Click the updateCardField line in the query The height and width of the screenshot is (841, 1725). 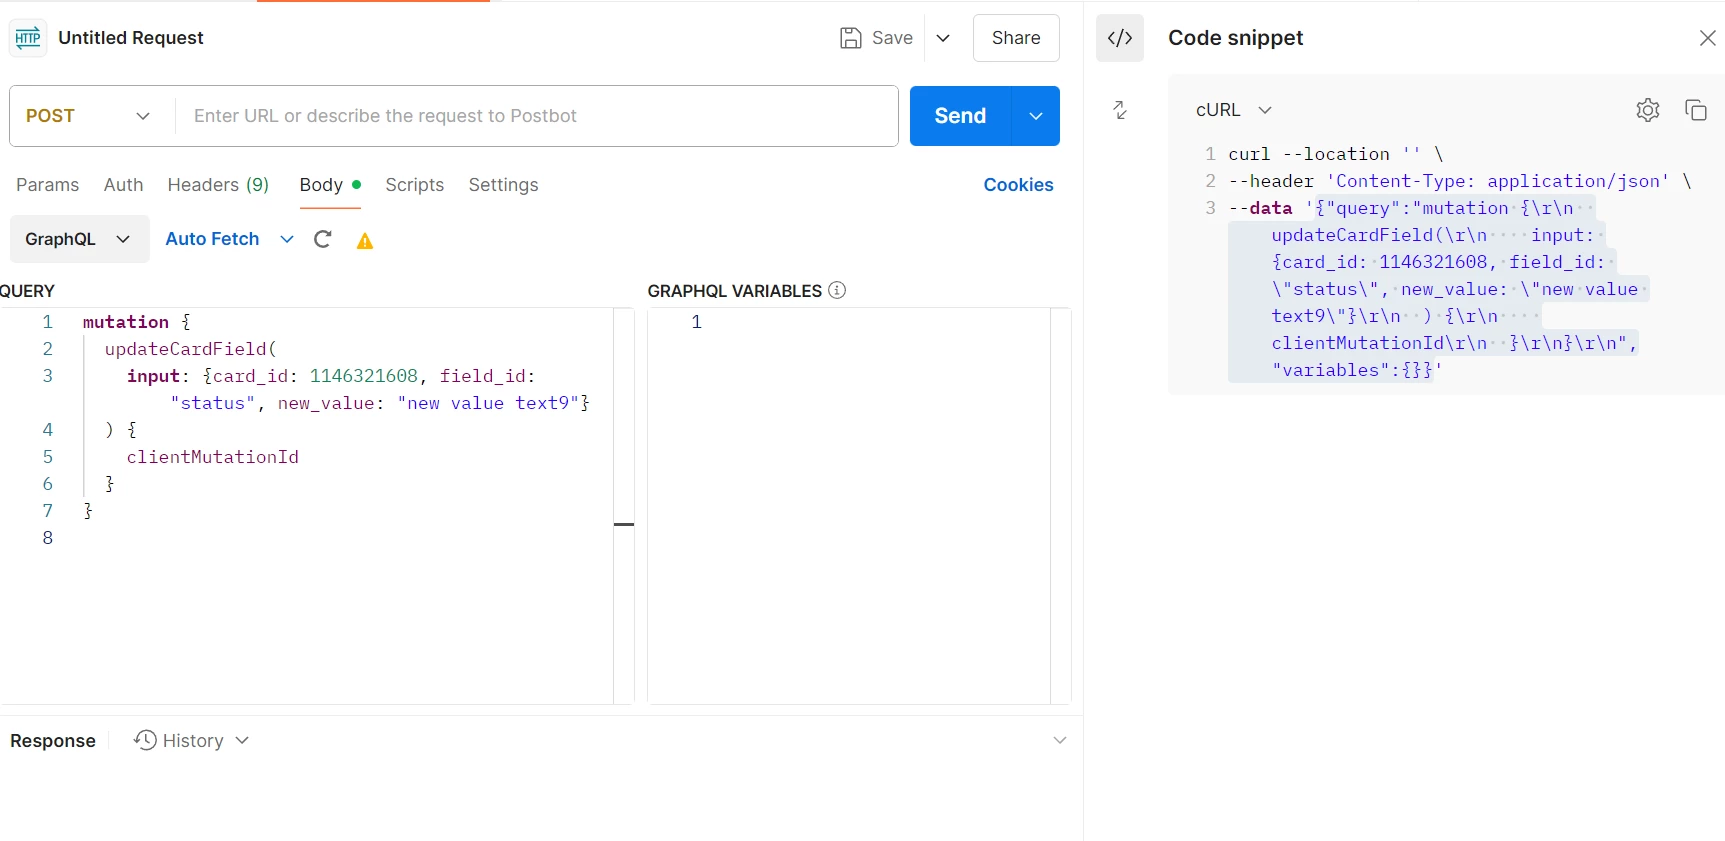coord(190,349)
